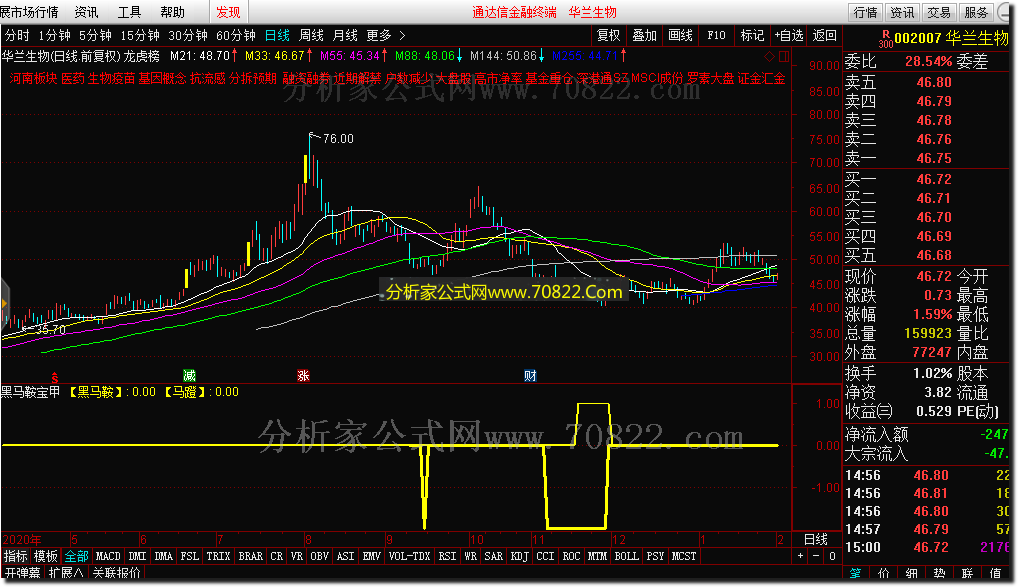The height and width of the screenshot is (587, 1019).
Task: Click the 标记 mark button
Action: click(753, 35)
